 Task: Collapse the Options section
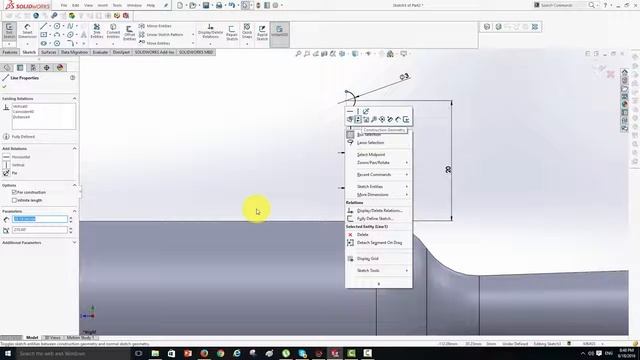click(x=74, y=185)
